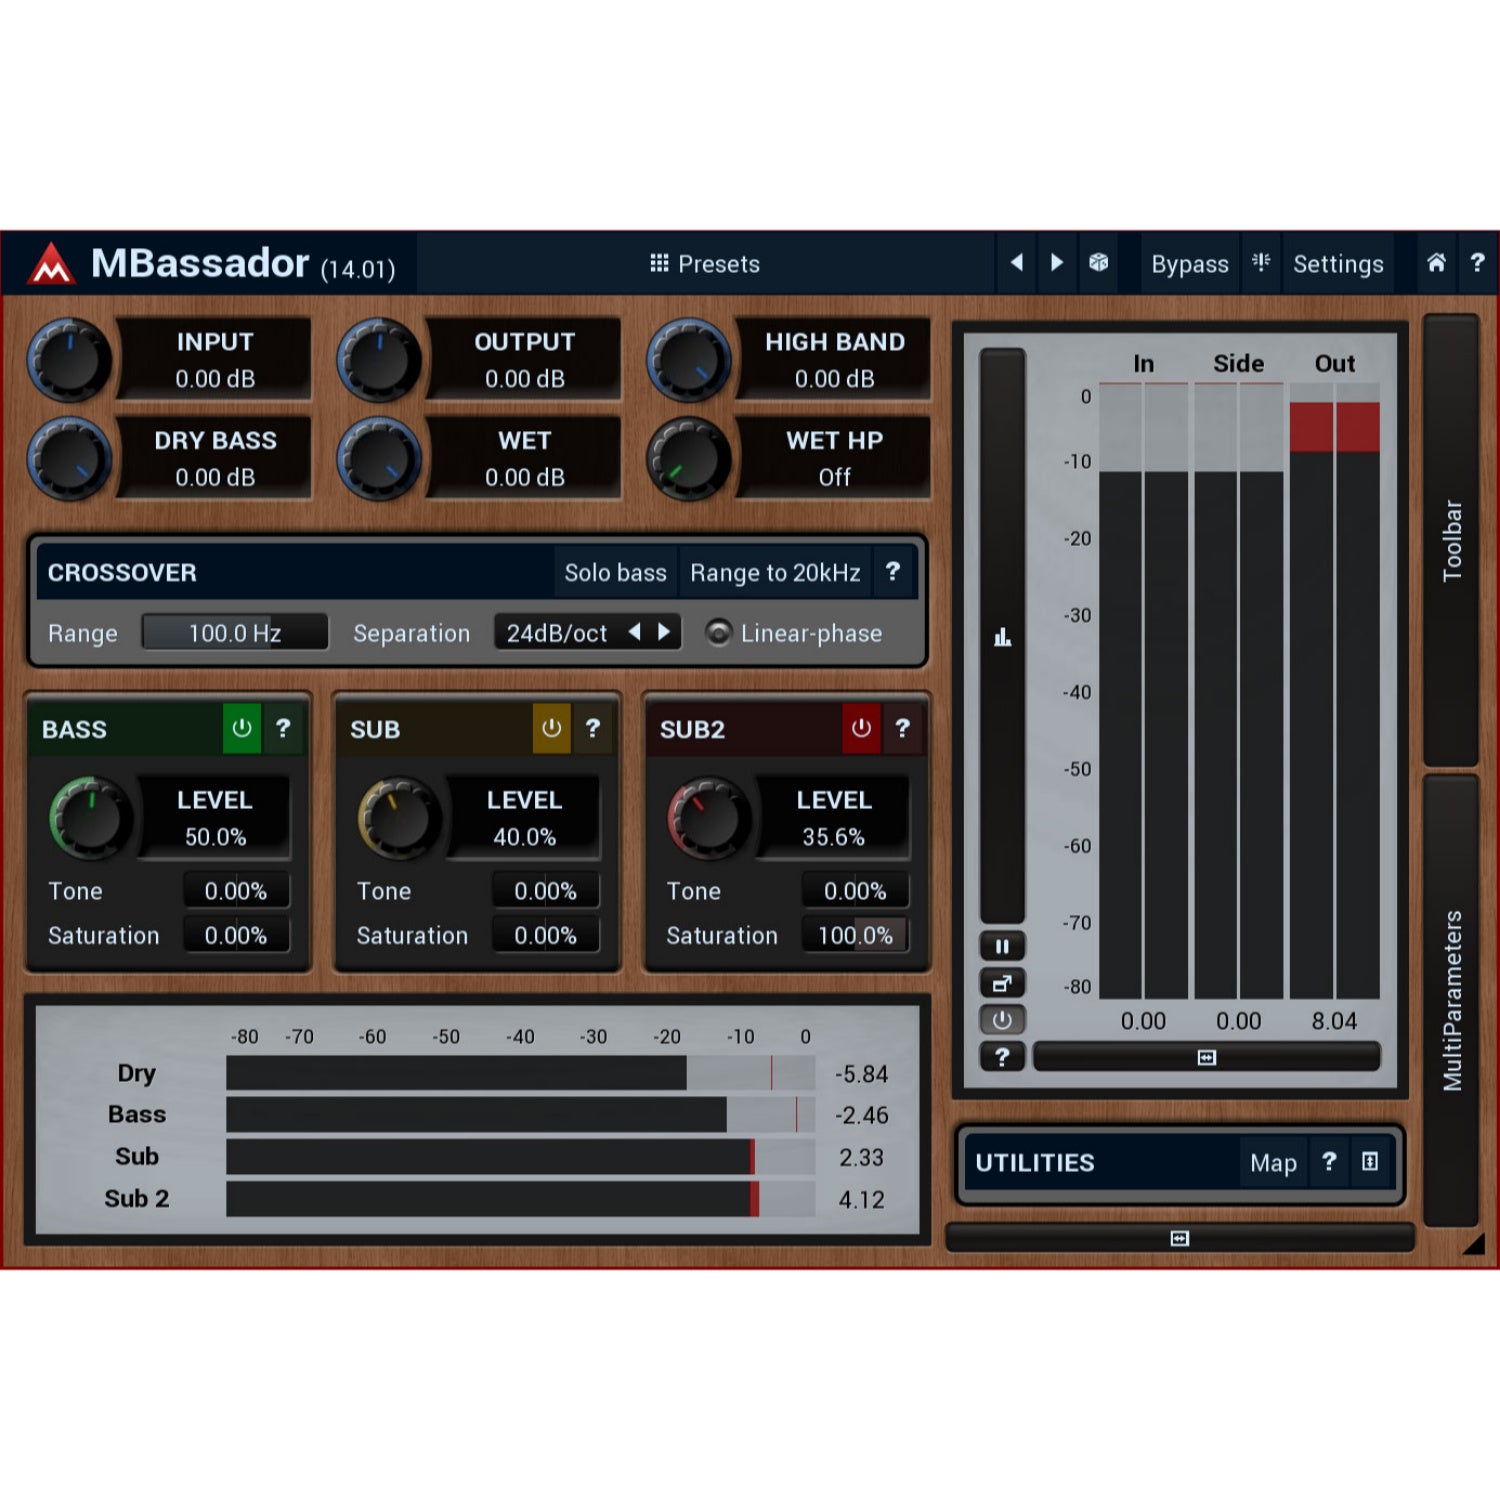Viewport: 1500px width, 1500px height.
Task: Open Utilities help question mark
Action: [x=1329, y=1162]
